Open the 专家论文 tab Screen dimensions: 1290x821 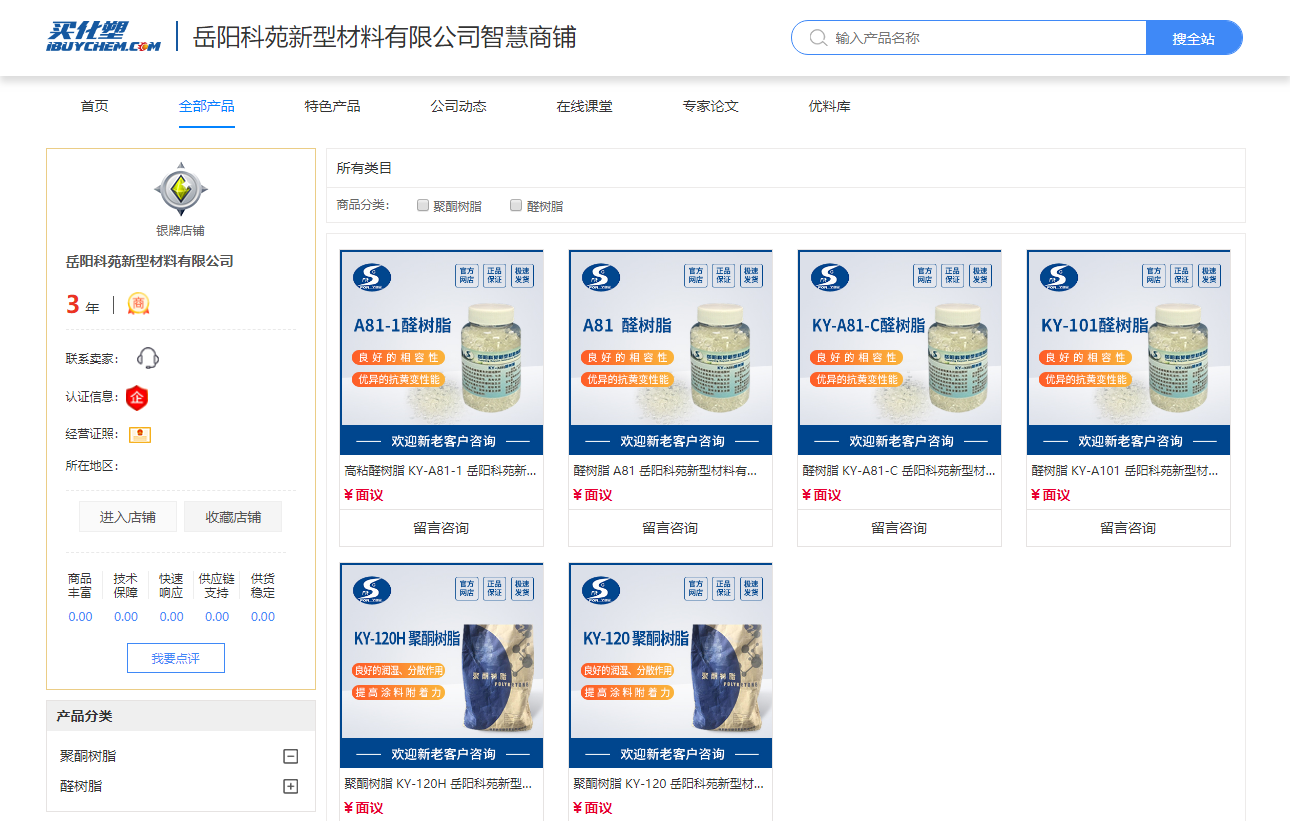[711, 106]
